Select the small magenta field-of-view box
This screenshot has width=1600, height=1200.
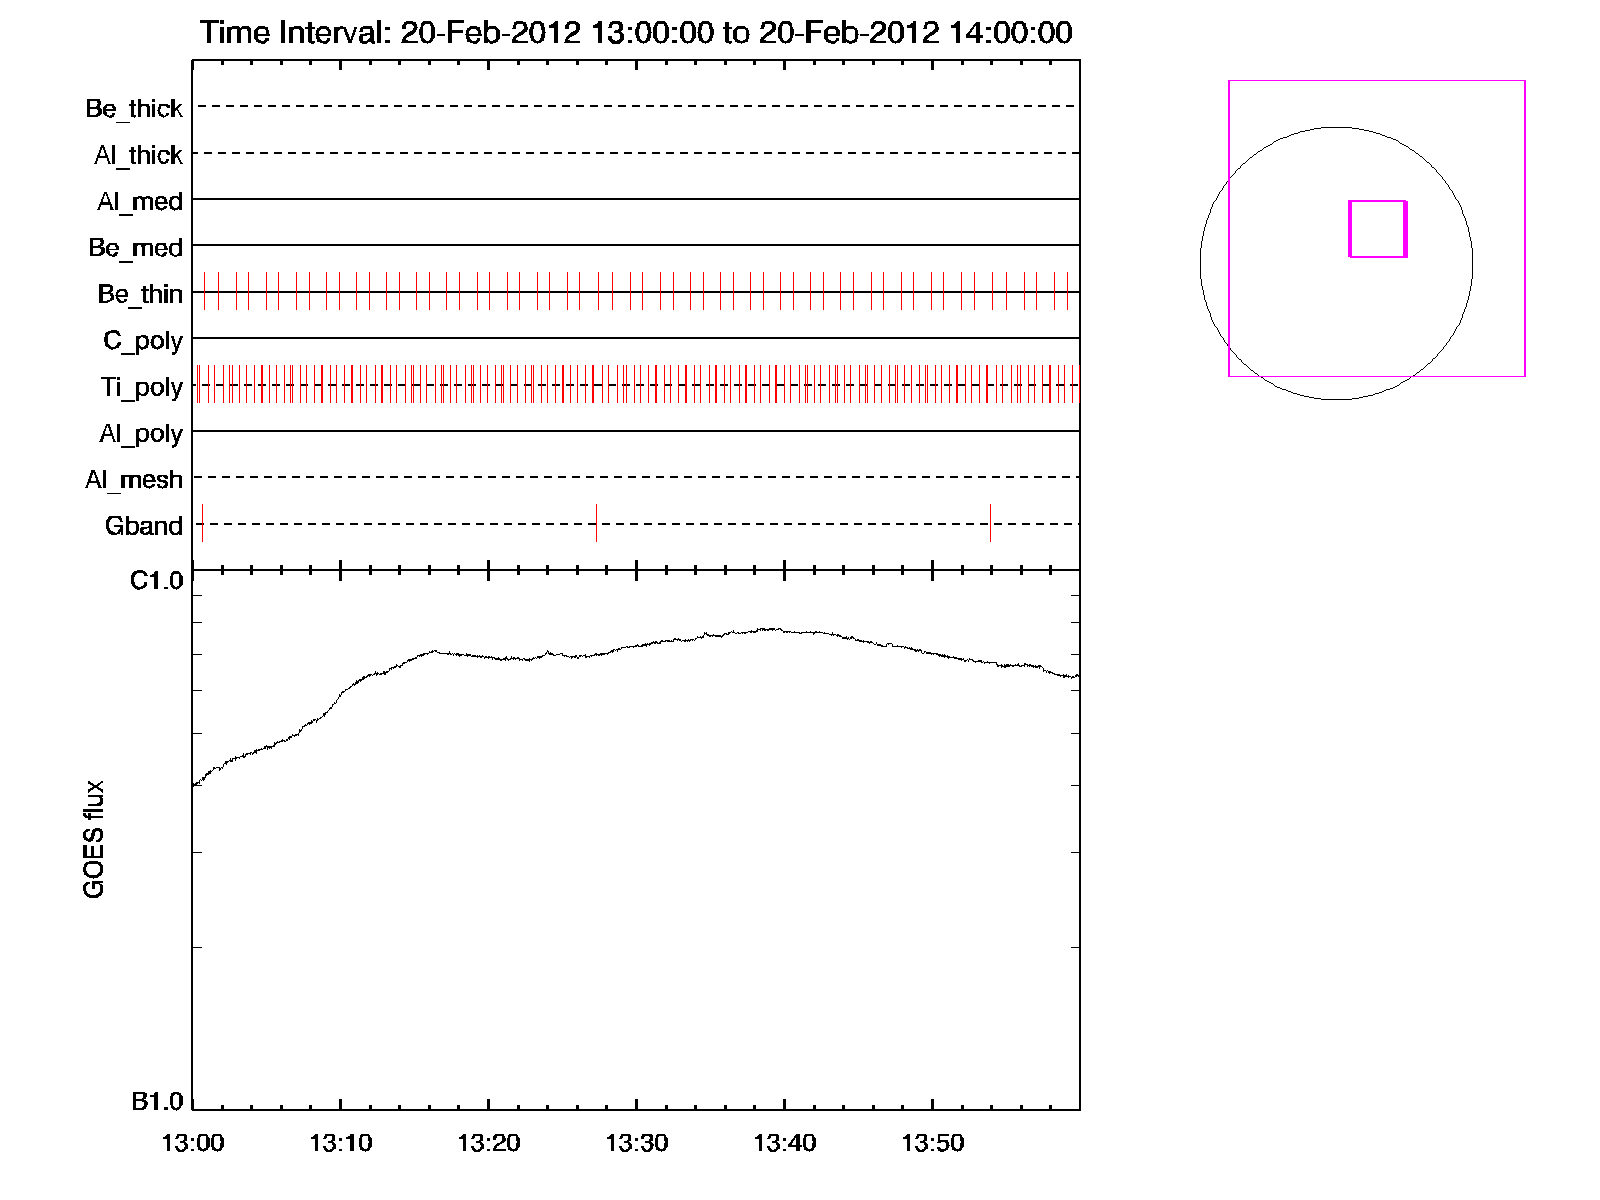coord(1377,229)
